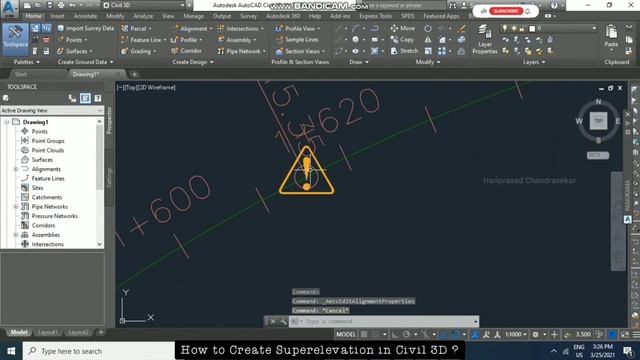Screen dimensions: 640x360
Task: Toggle Ortho mode in status bar
Action: pyautogui.click(x=395, y=334)
